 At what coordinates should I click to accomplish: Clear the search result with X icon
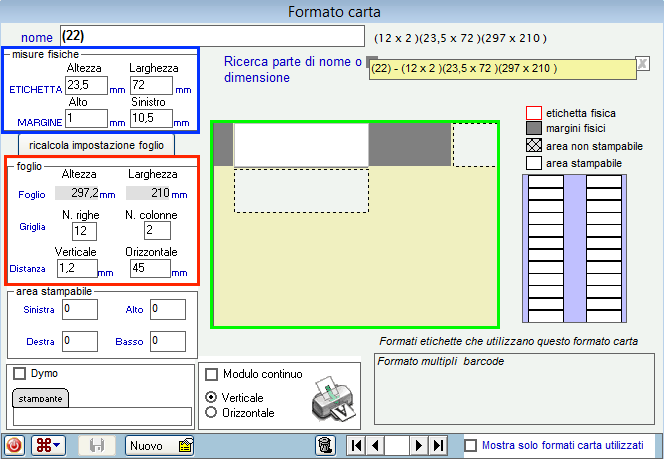pyautogui.click(x=642, y=62)
